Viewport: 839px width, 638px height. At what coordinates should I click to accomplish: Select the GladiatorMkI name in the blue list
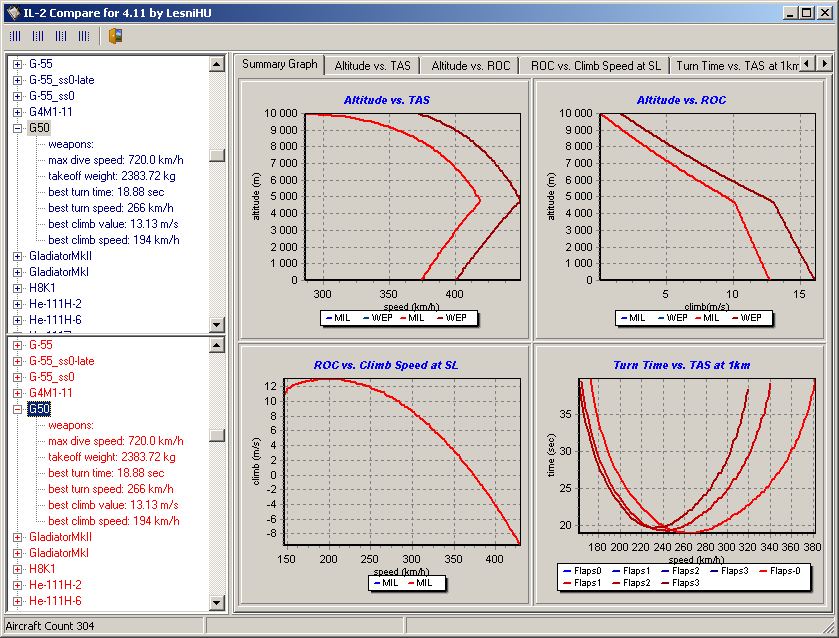[x=59, y=272]
